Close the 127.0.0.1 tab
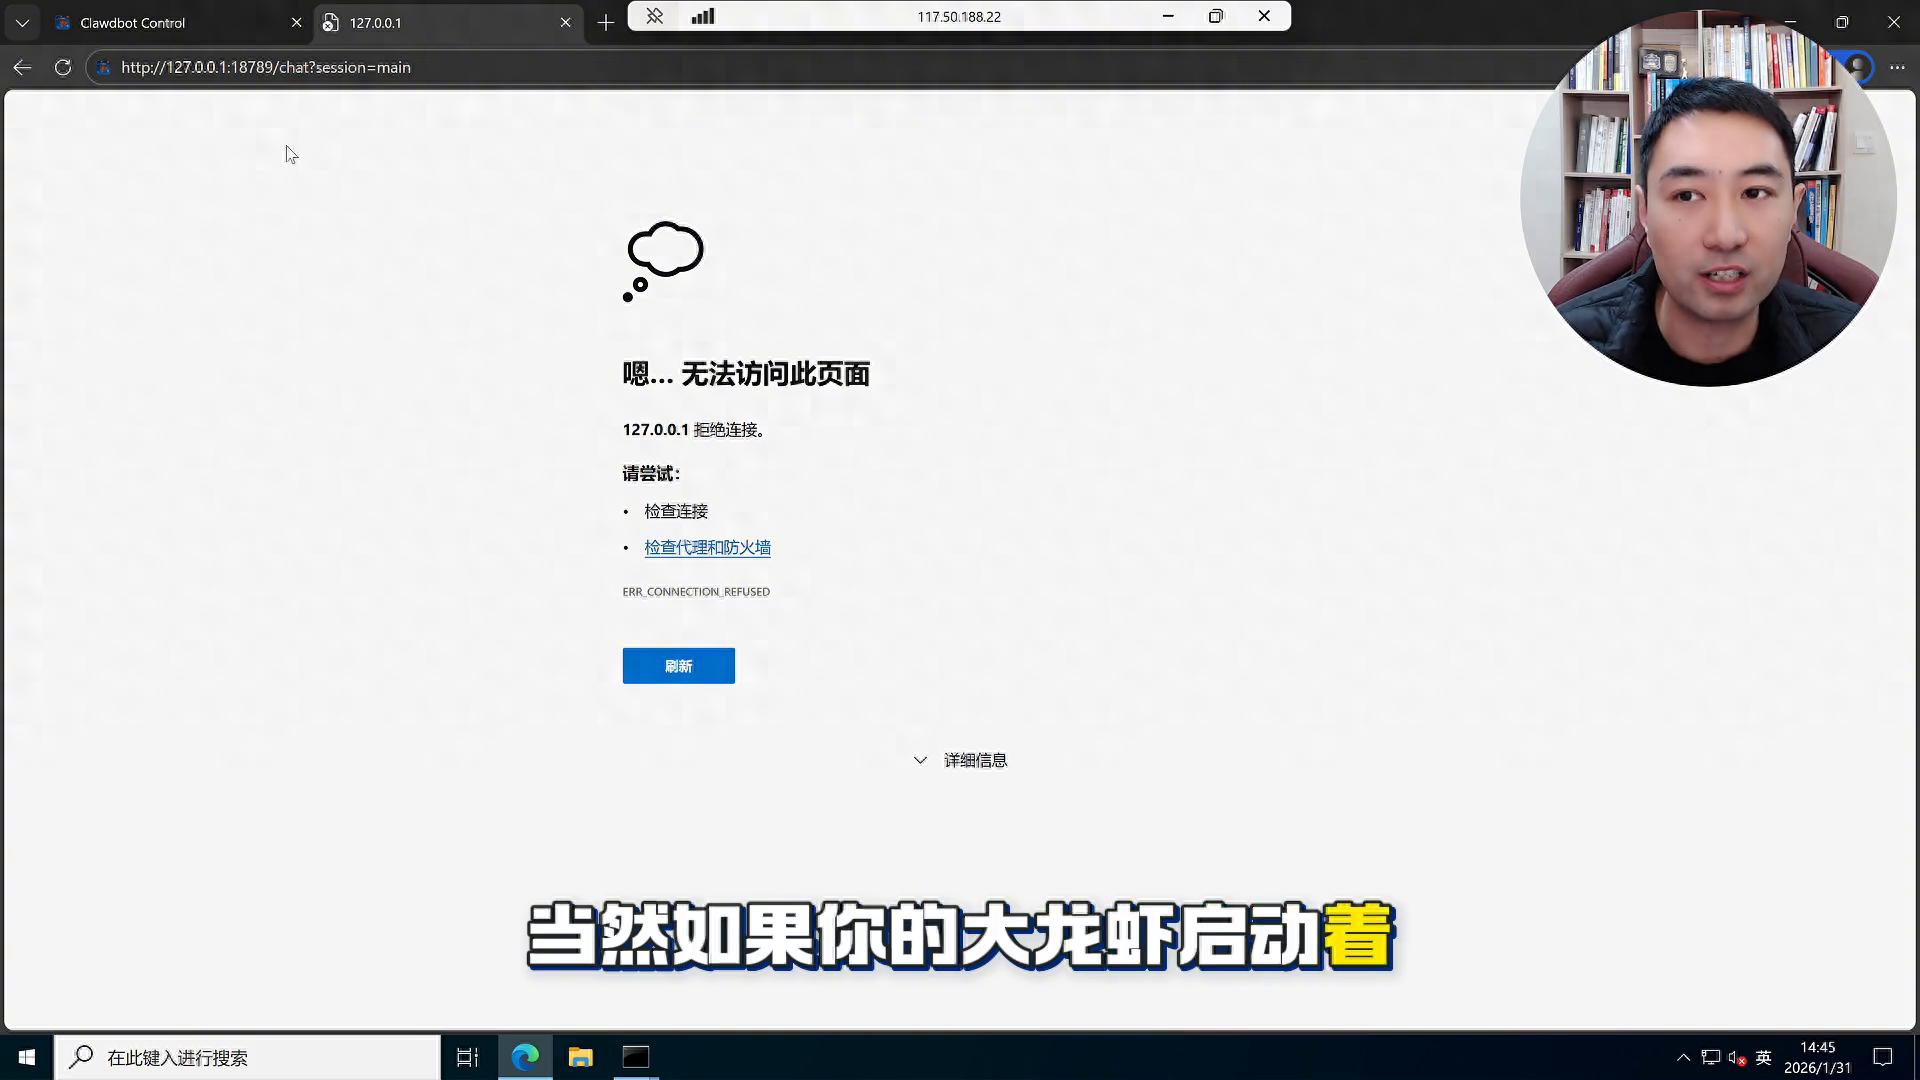Screen dimensions: 1920x1080 [x=565, y=22]
